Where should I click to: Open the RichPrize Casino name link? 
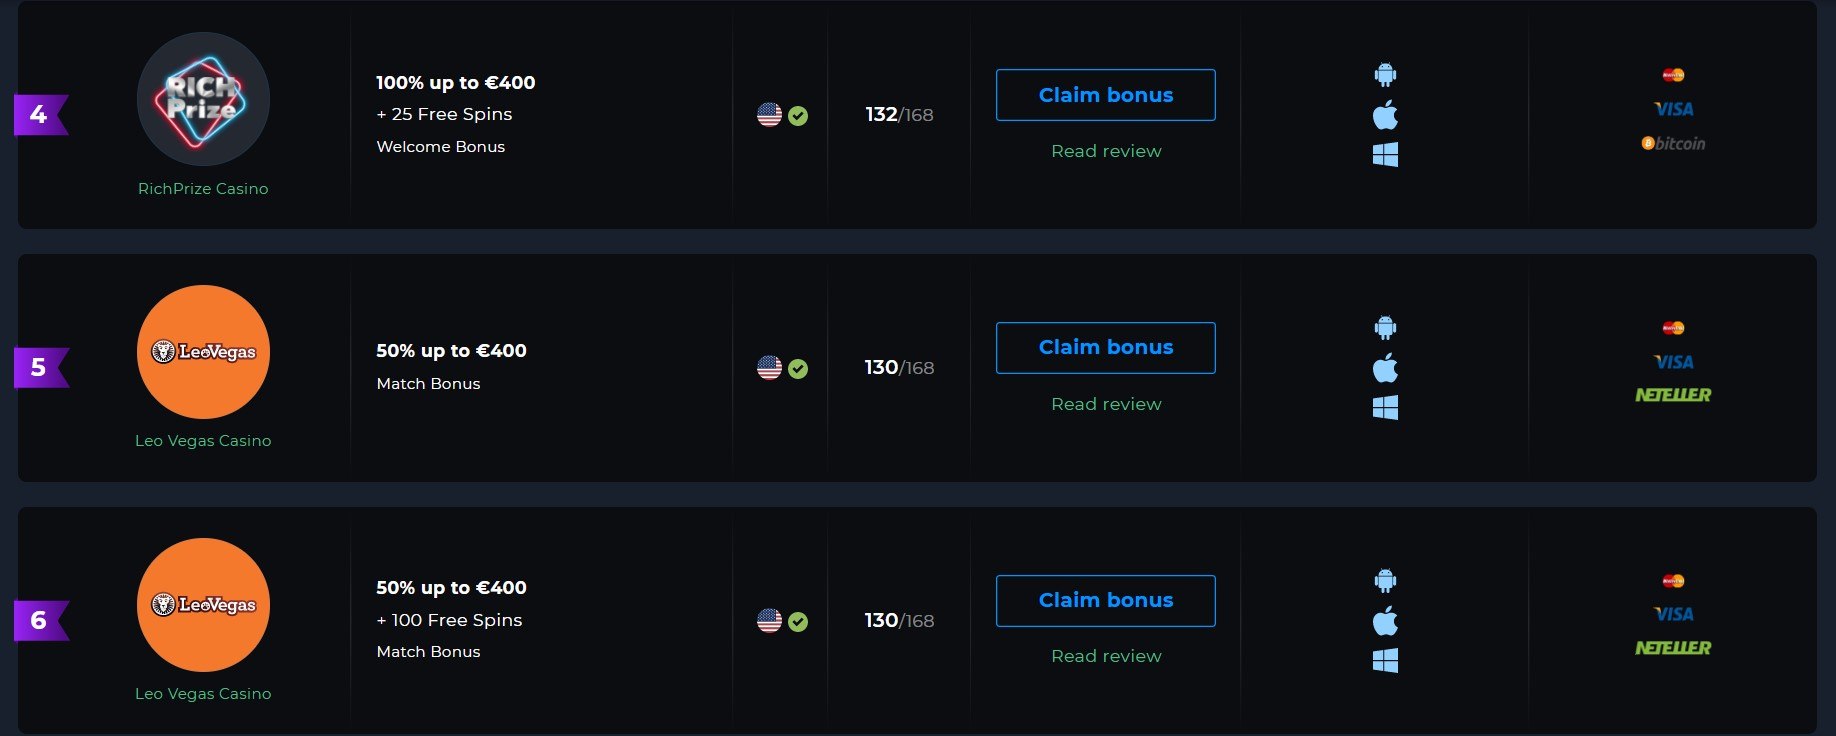(203, 189)
